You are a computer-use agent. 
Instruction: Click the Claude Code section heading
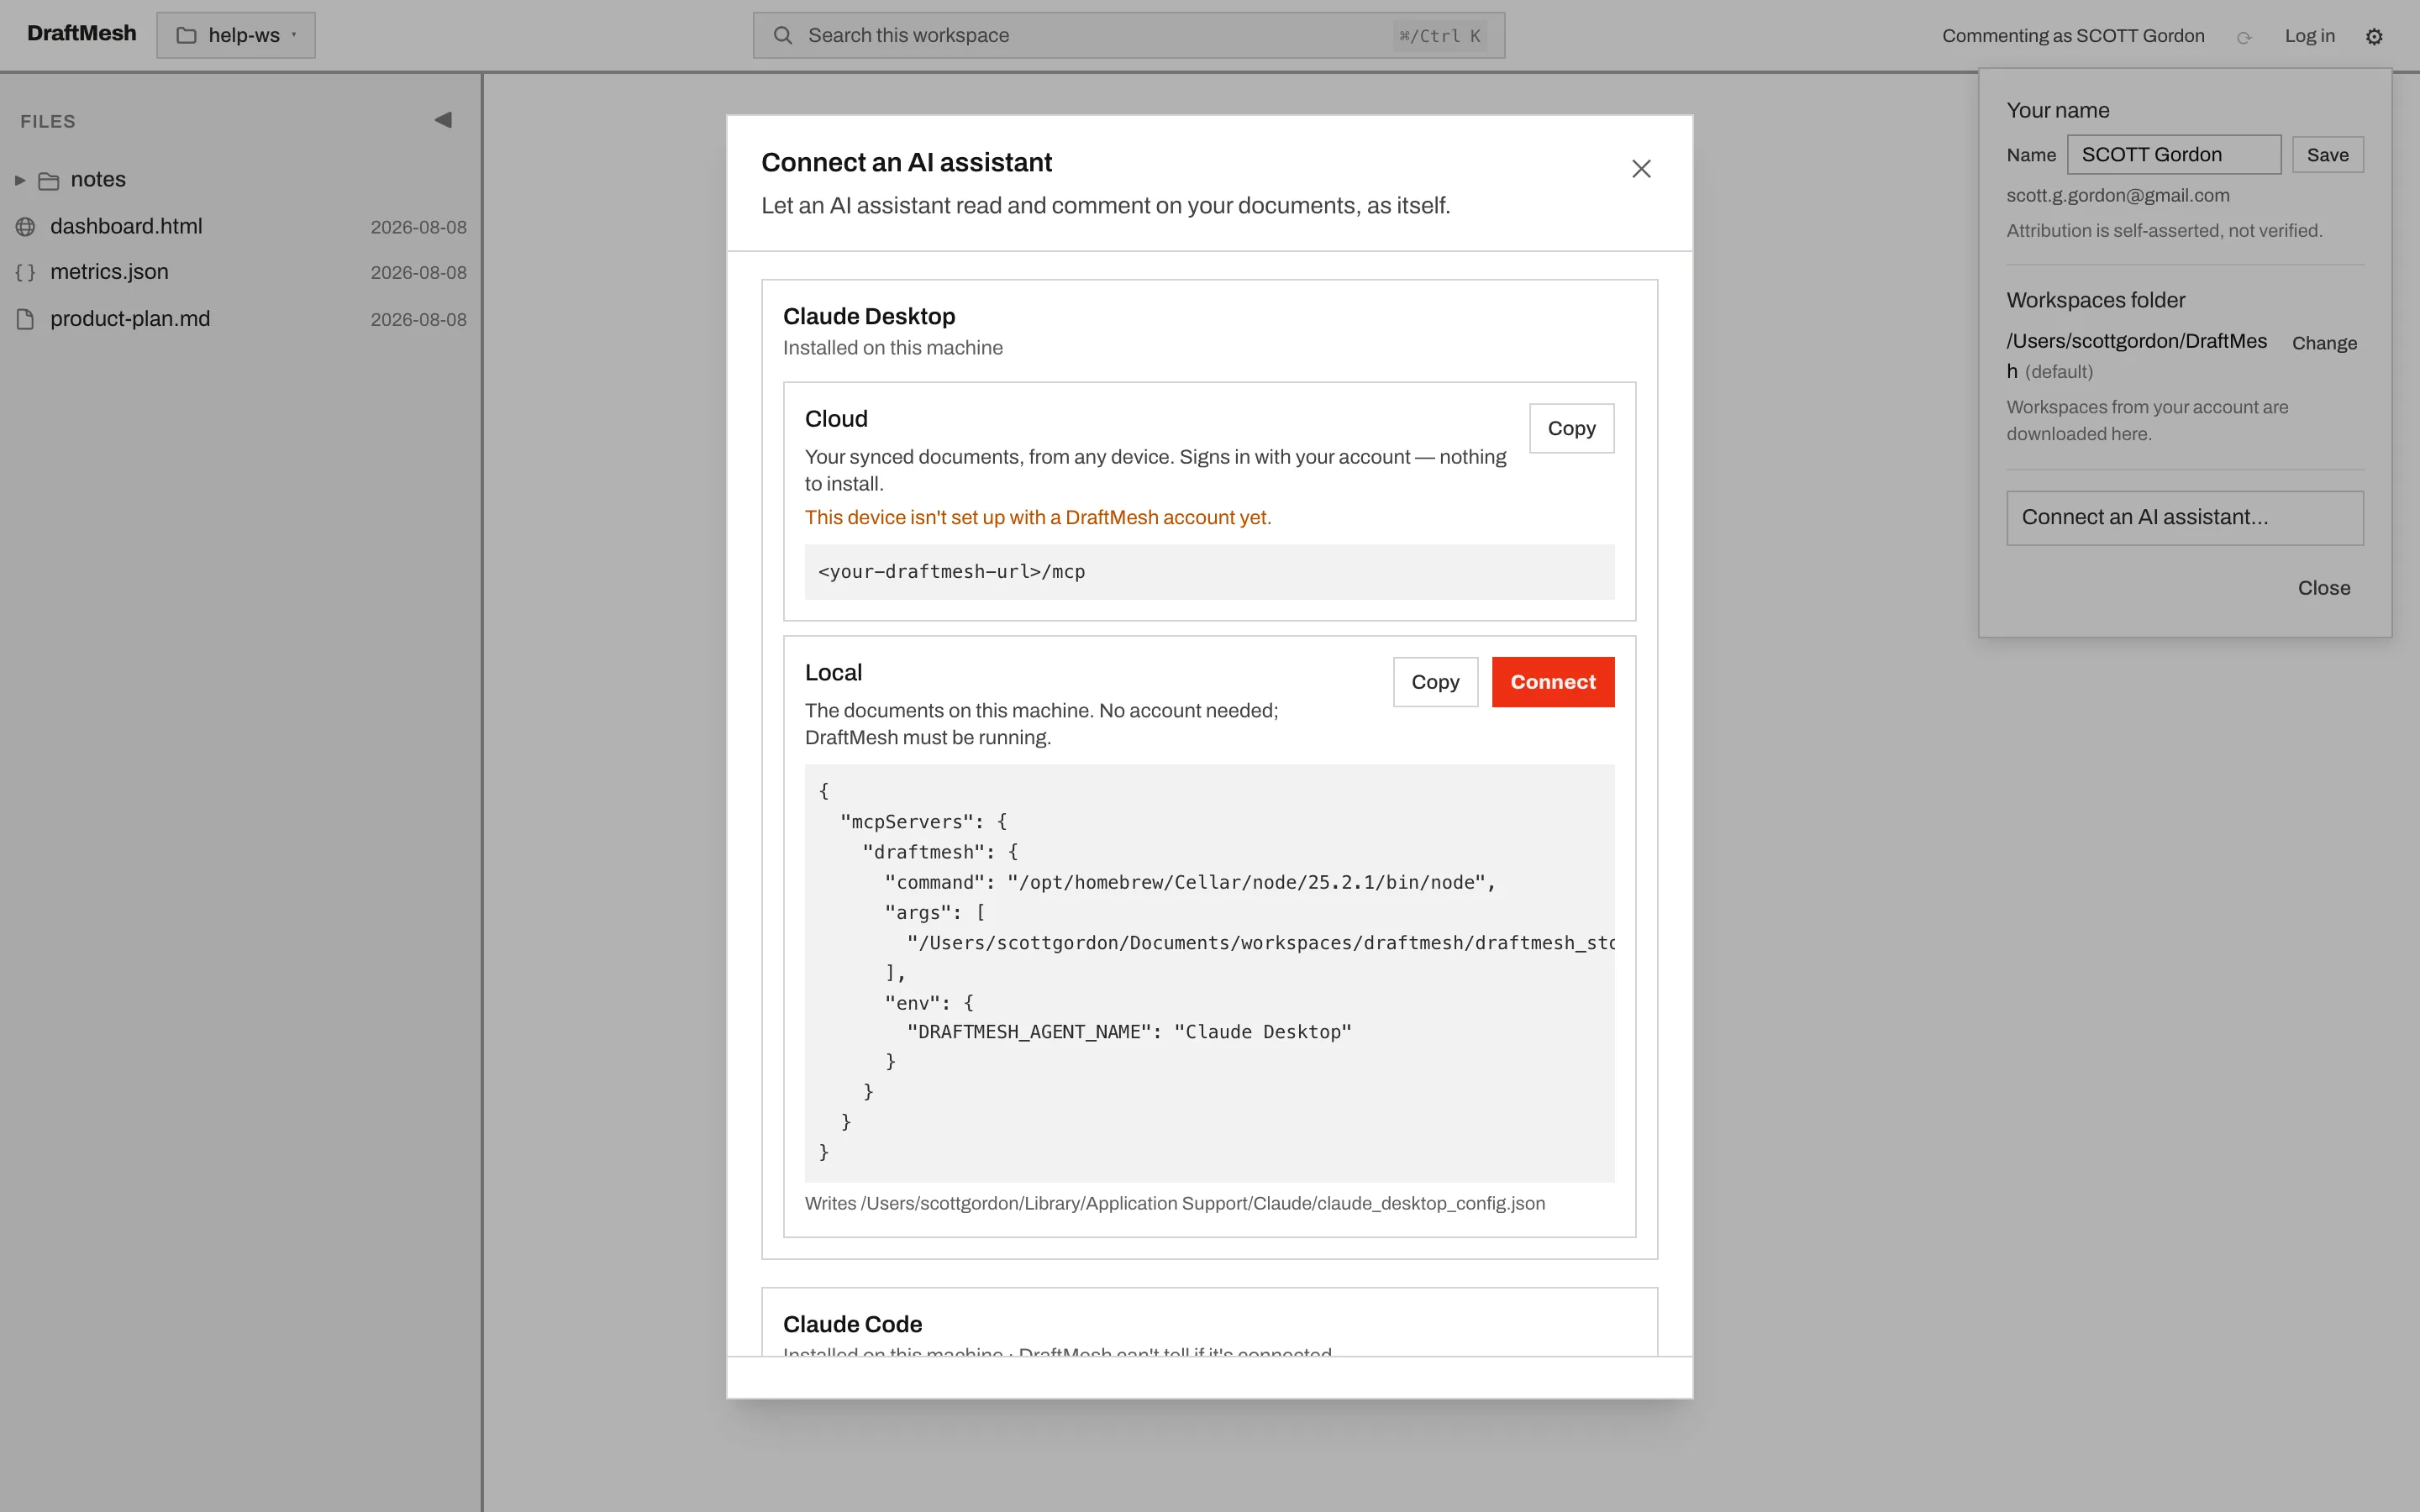point(852,1324)
